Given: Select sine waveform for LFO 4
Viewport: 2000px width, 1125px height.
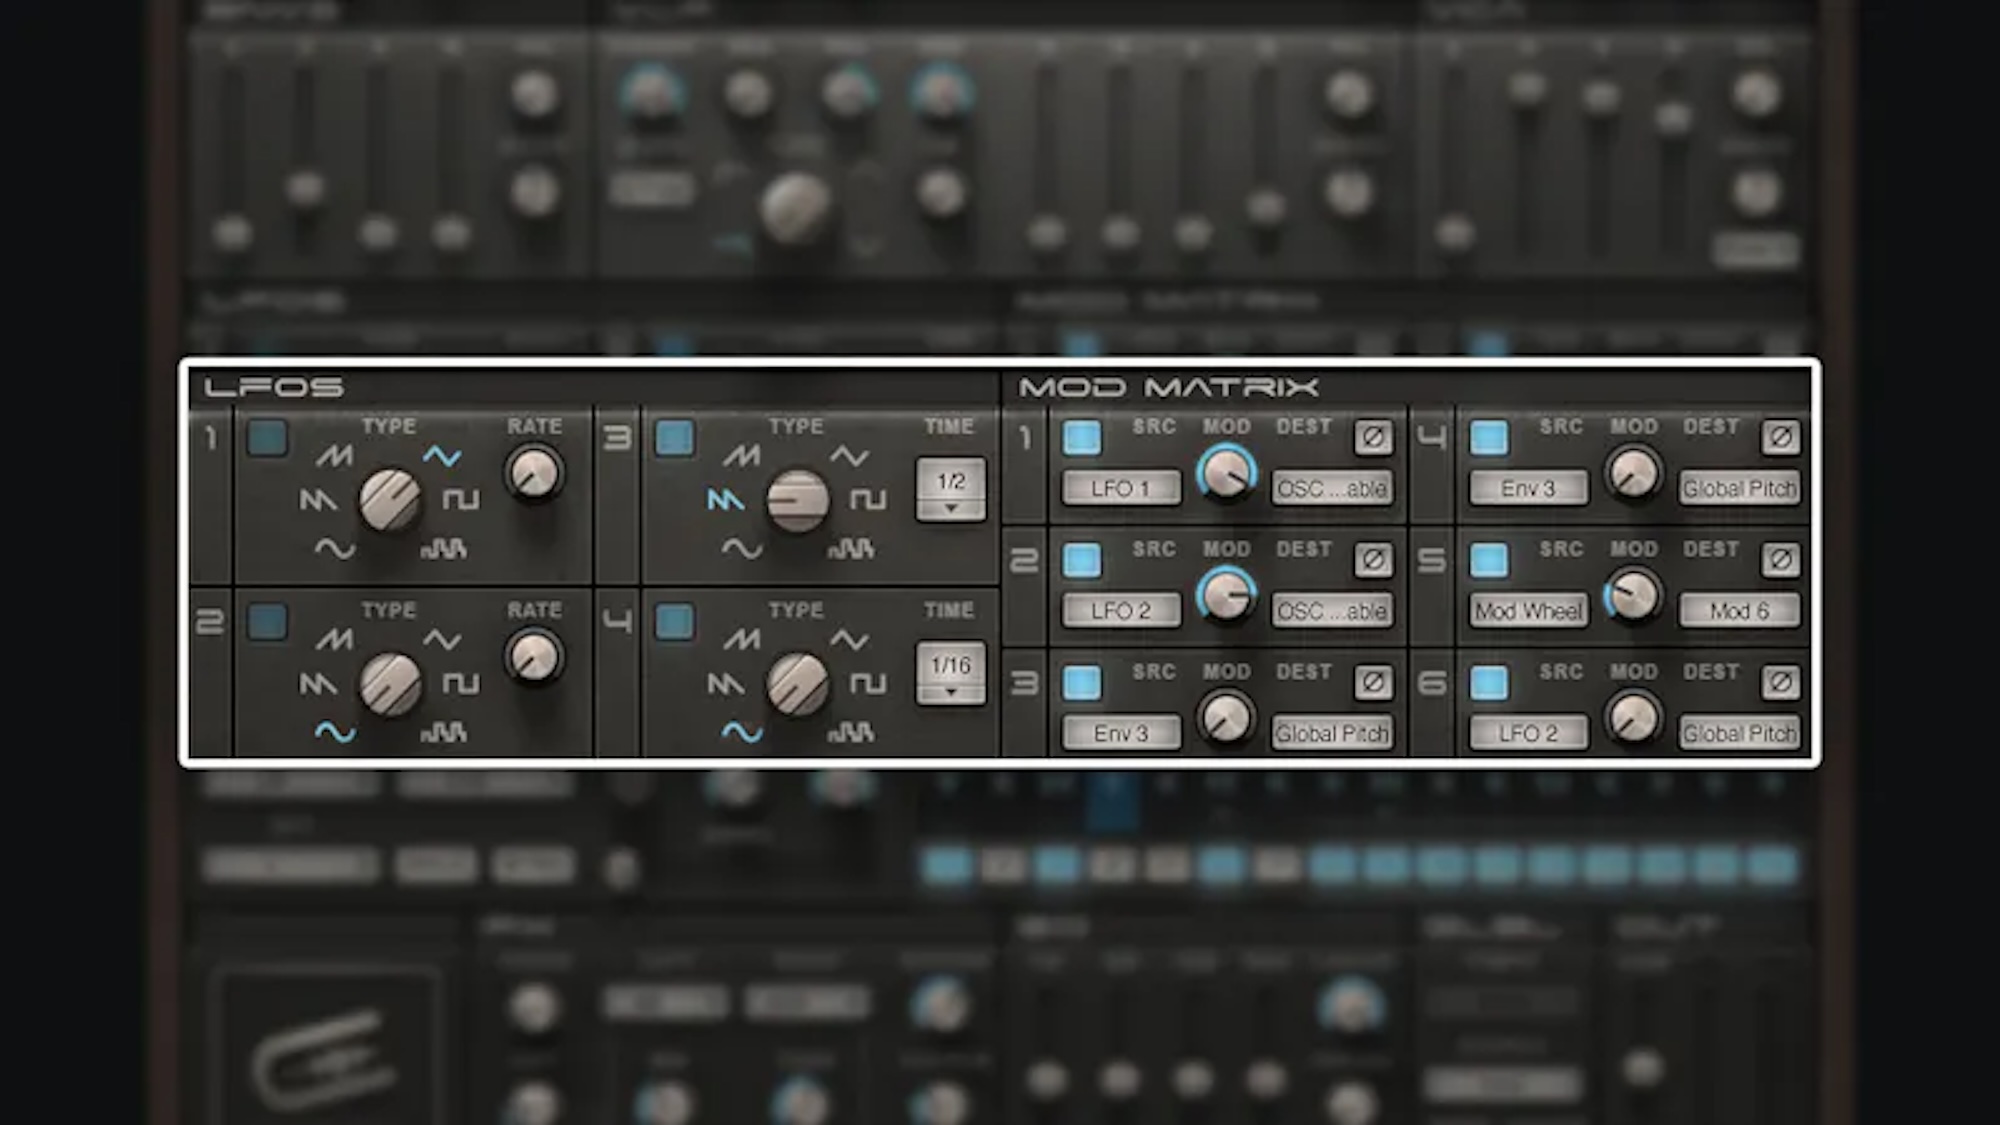Looking at the screenshot, I should [742, 732].
